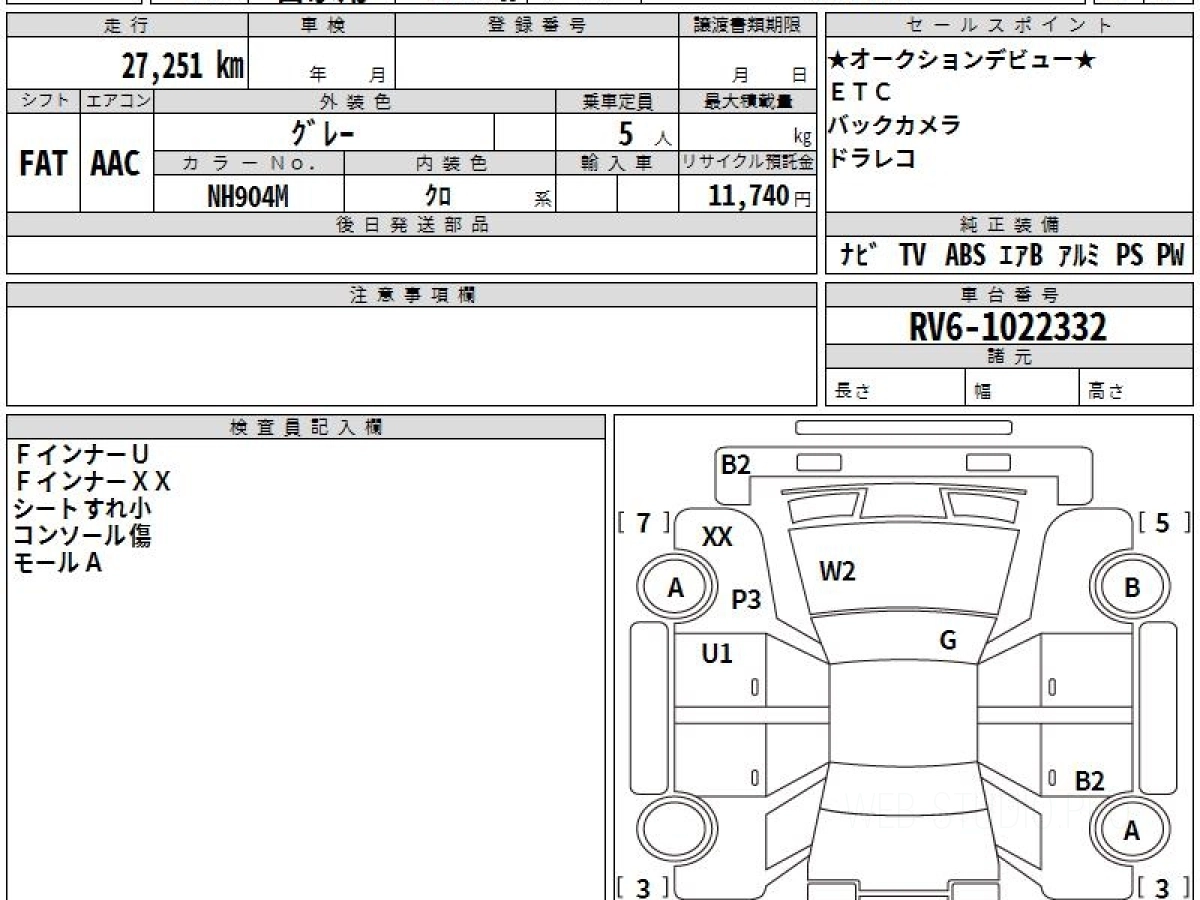Select the FインナーU inspector note
Image resolution: width=1200 pixels, height=900 pixels.
pos(81,455)
